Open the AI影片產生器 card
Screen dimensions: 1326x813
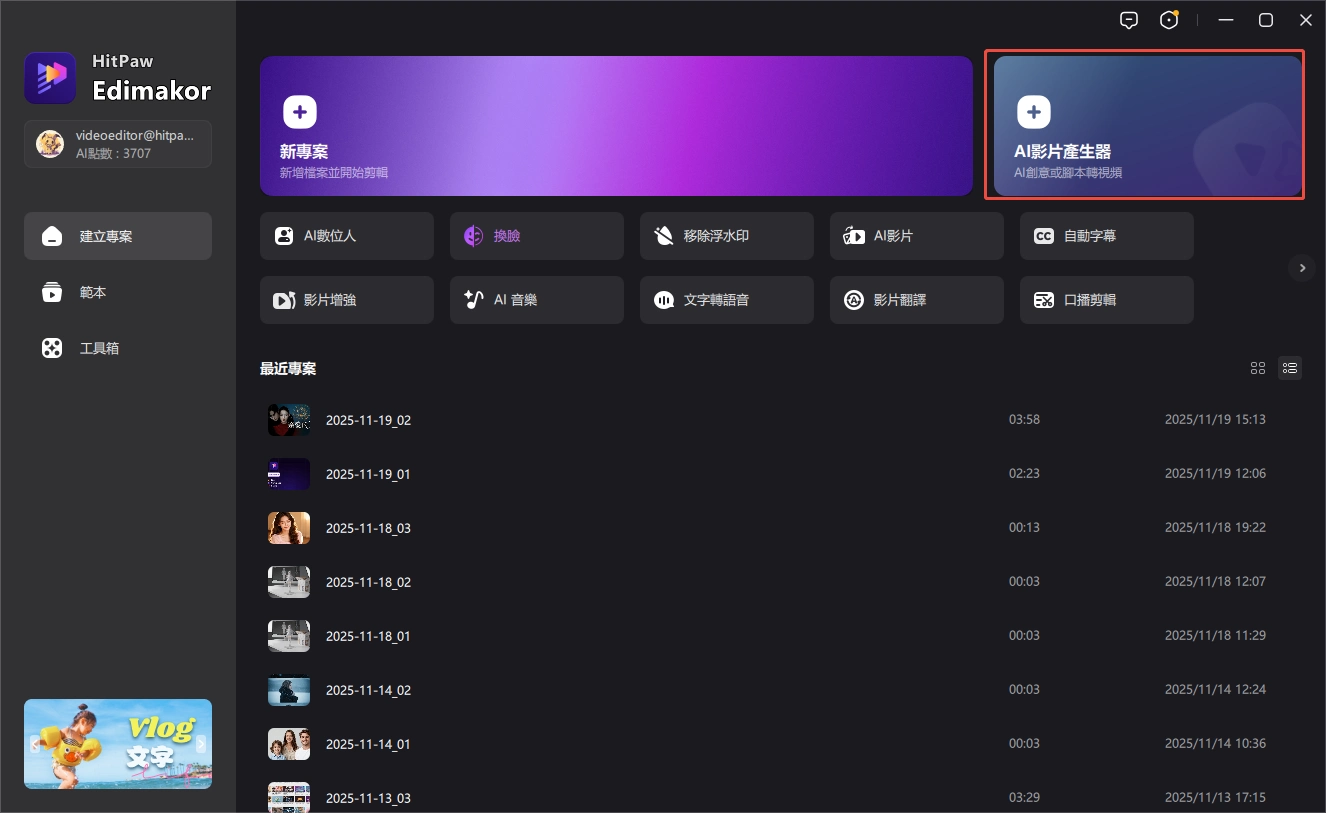point(1144,126)
